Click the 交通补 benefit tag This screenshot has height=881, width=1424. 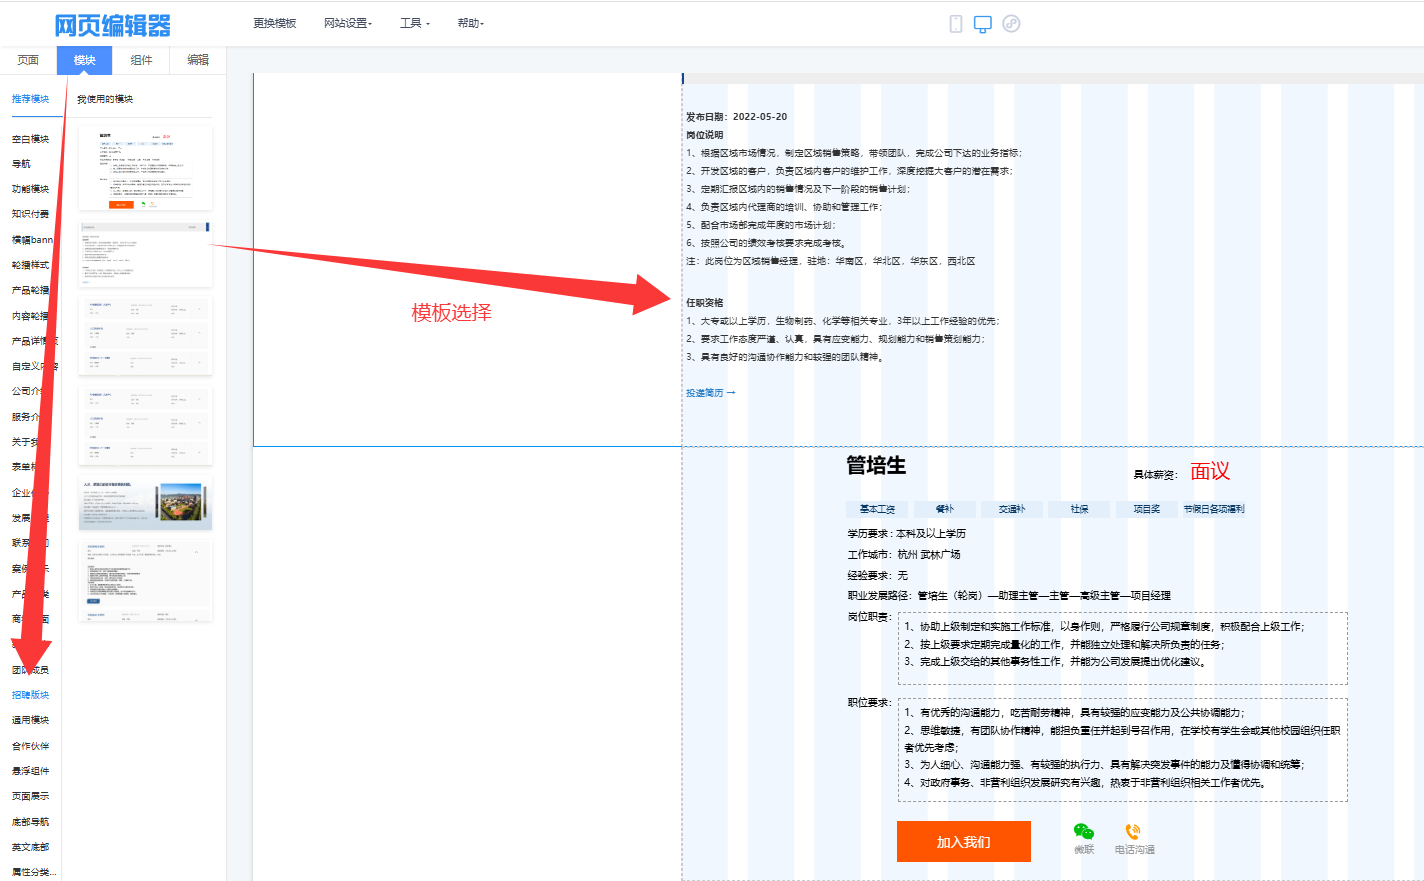pos(1012,509)
